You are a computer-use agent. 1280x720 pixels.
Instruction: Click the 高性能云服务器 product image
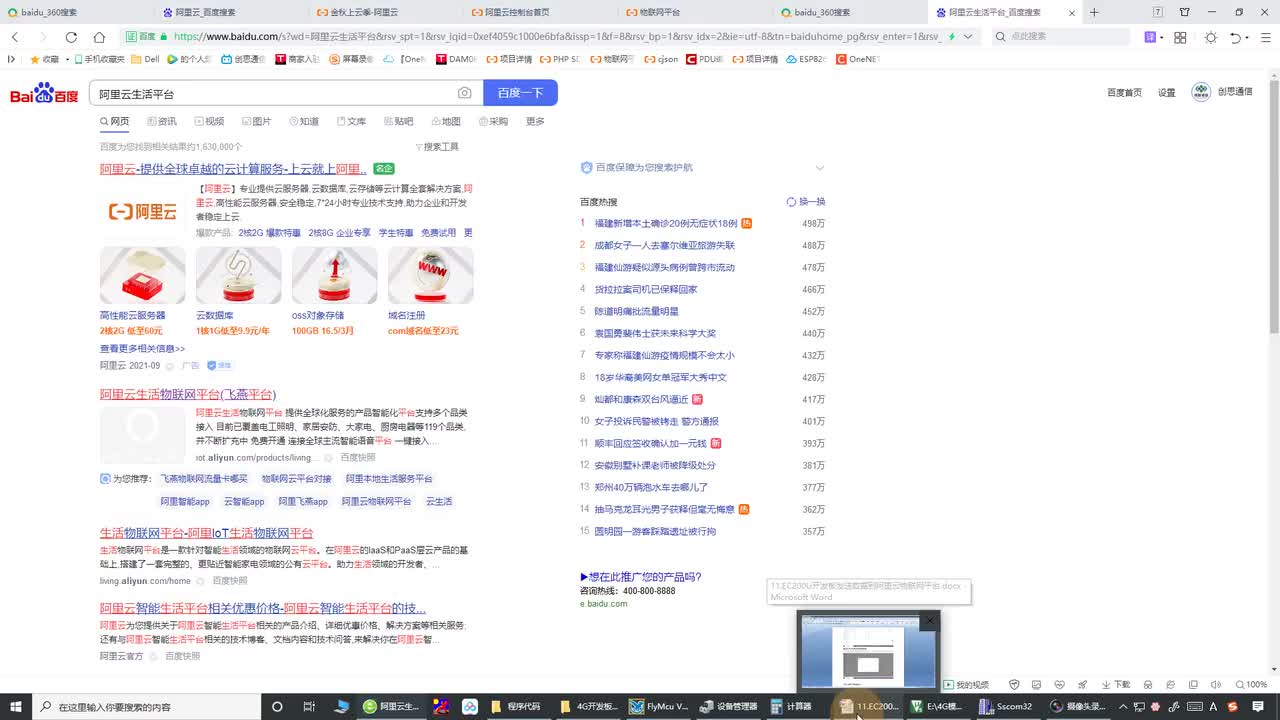pos(142,275)
